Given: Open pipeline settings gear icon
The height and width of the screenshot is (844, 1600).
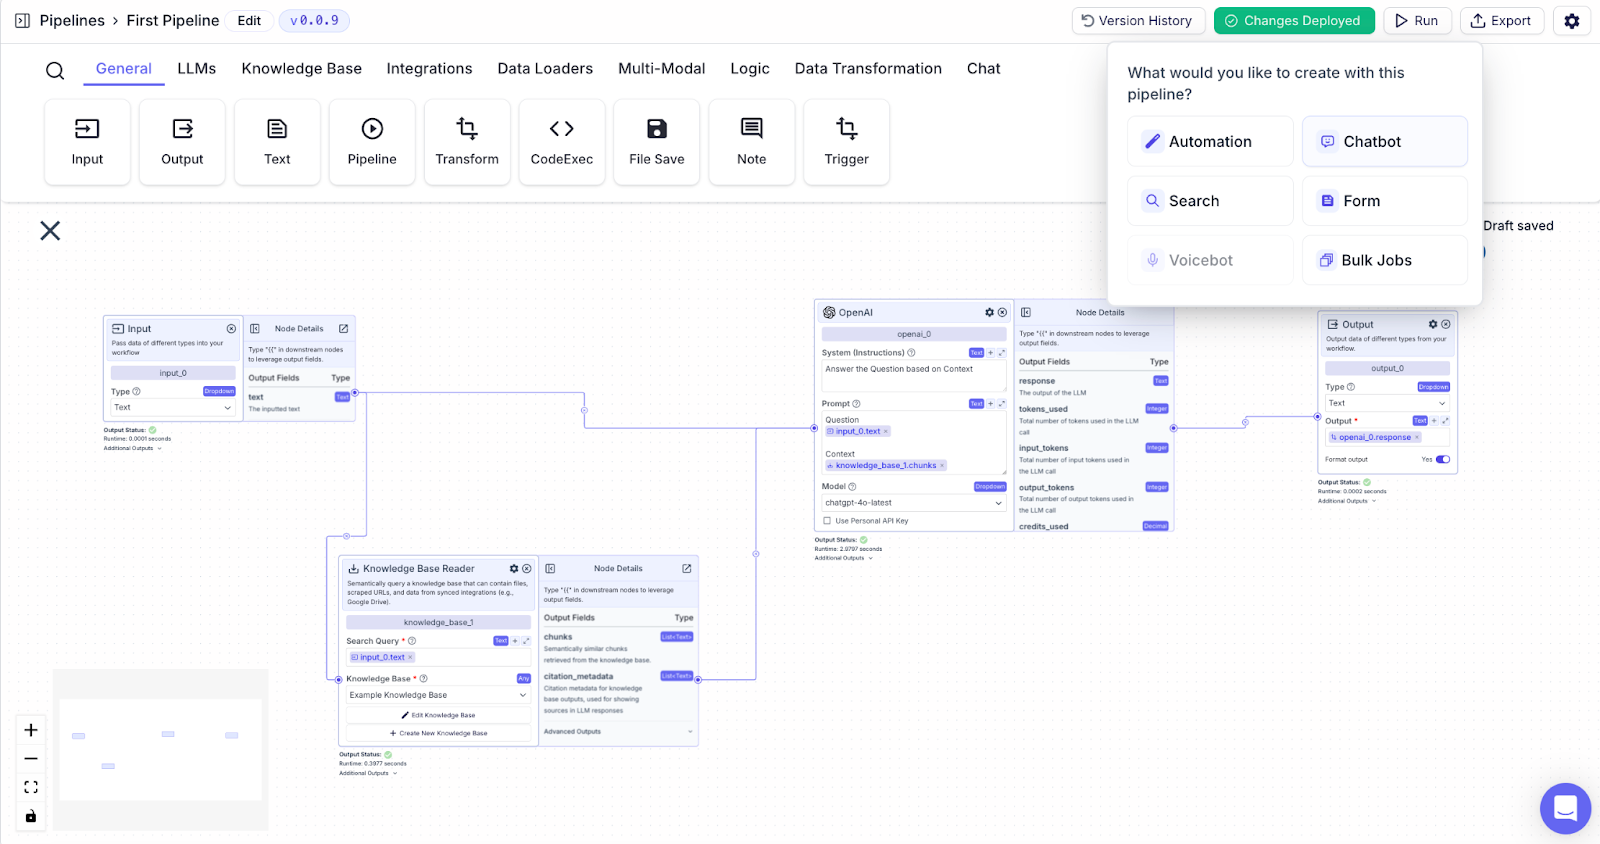Looking at the screenshot, I should click(x=1572, y=21).
